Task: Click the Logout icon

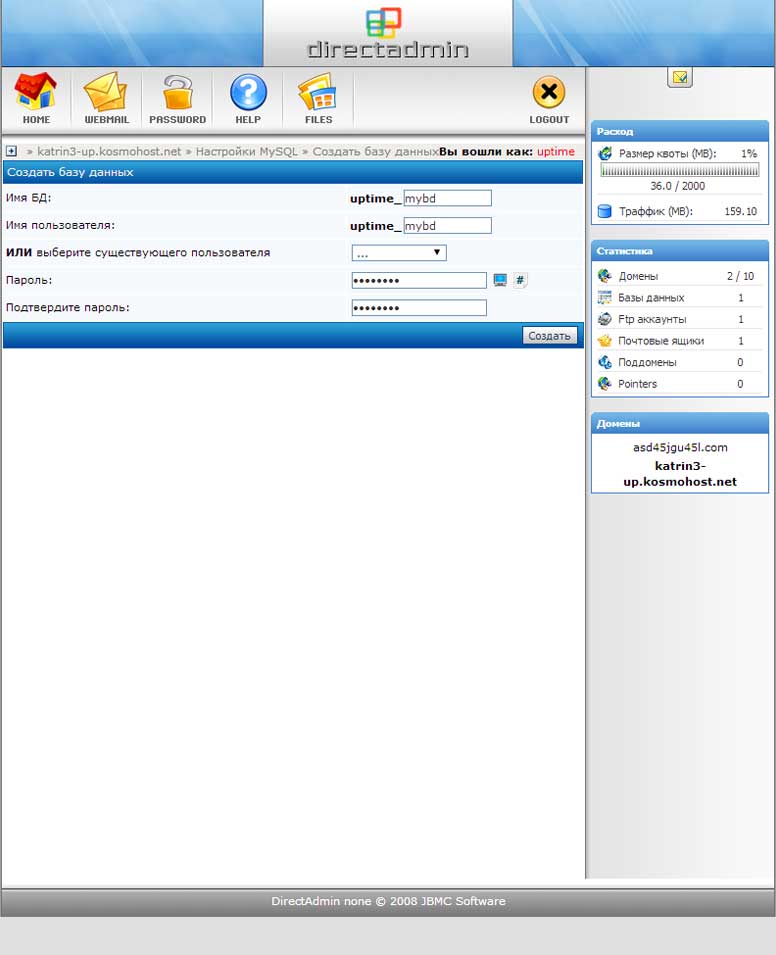Action: (549, 94)
